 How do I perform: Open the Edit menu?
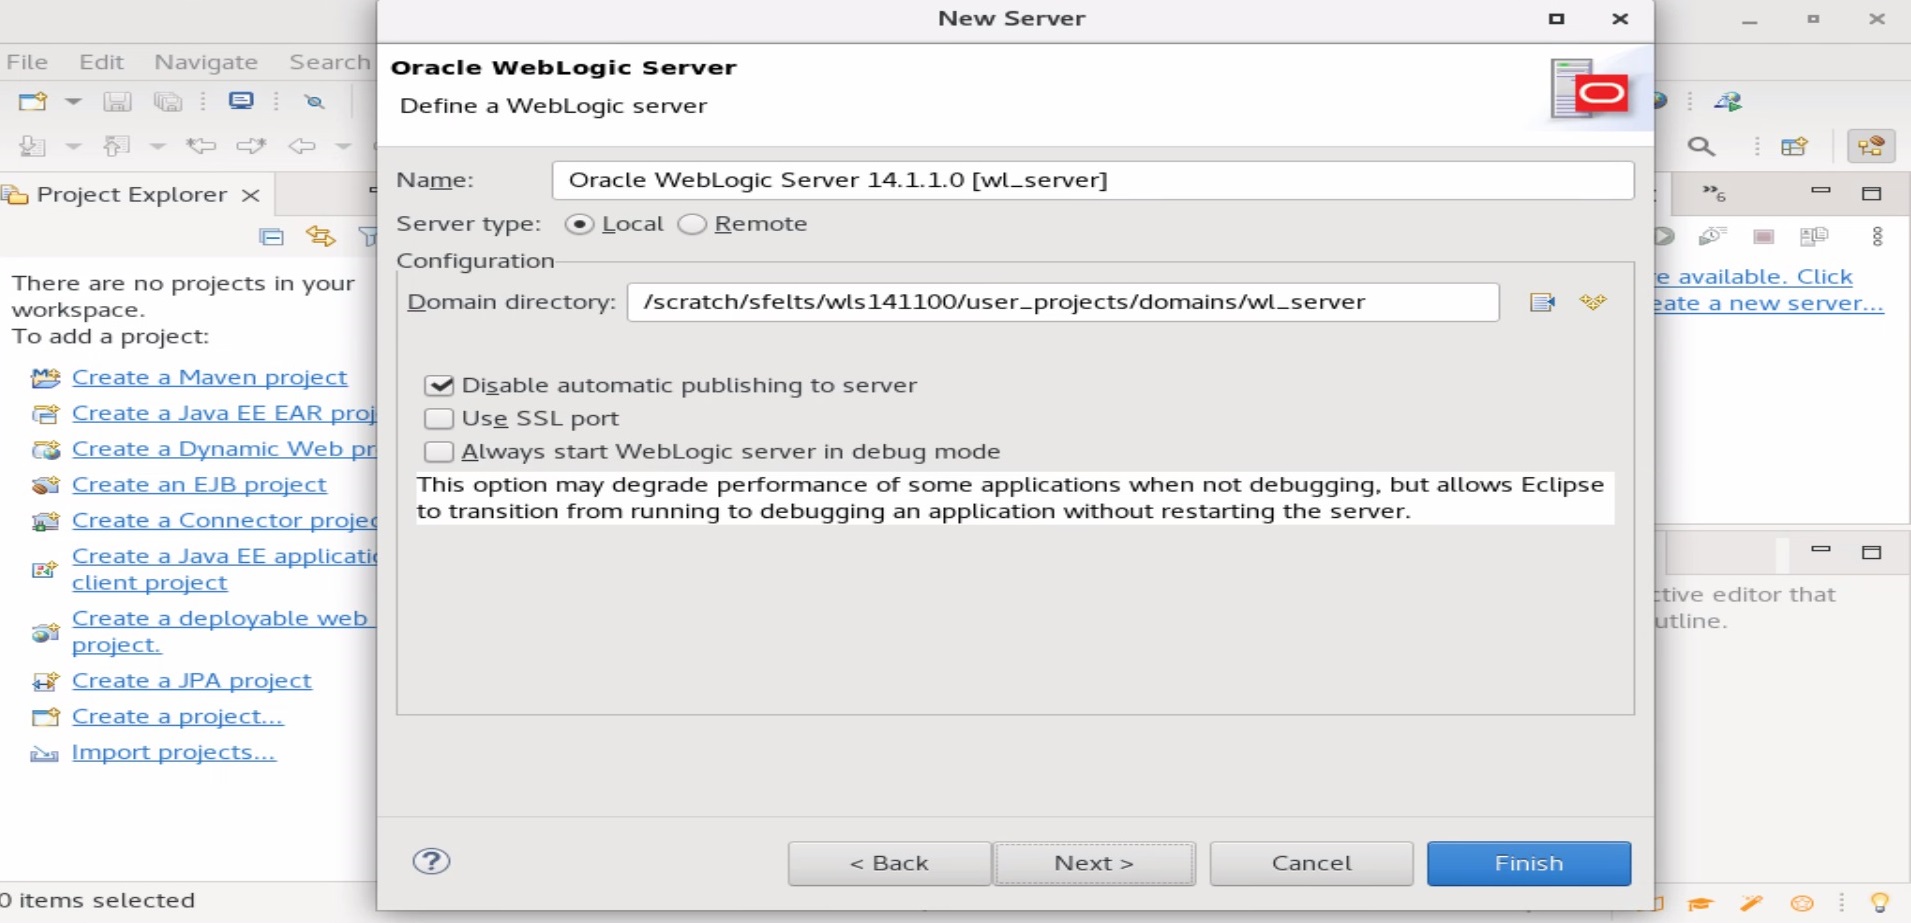(101, 62)
